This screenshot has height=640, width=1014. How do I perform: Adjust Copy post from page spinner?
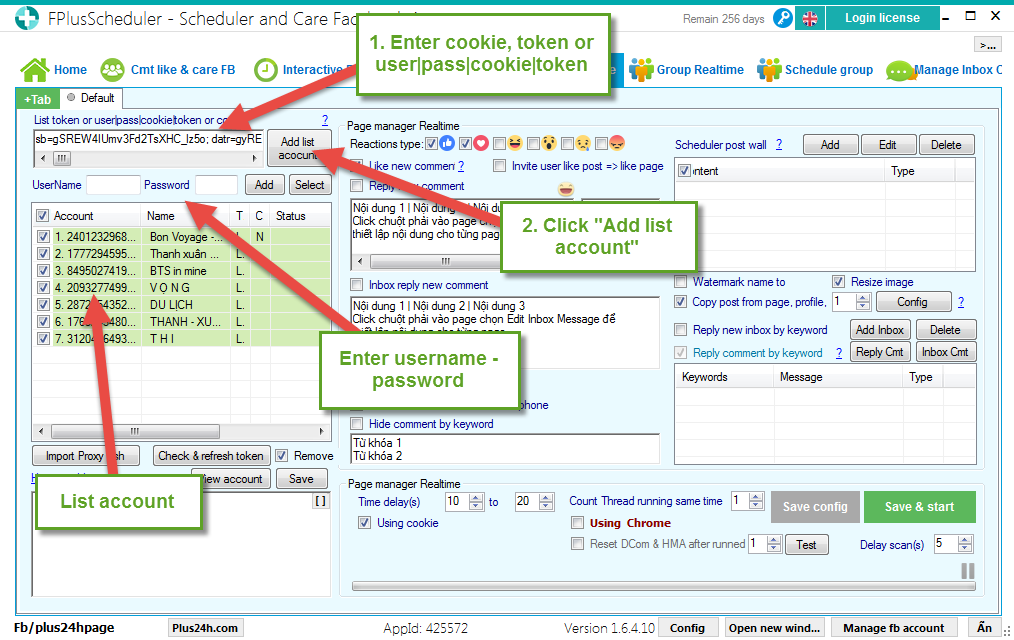[863, 302]
